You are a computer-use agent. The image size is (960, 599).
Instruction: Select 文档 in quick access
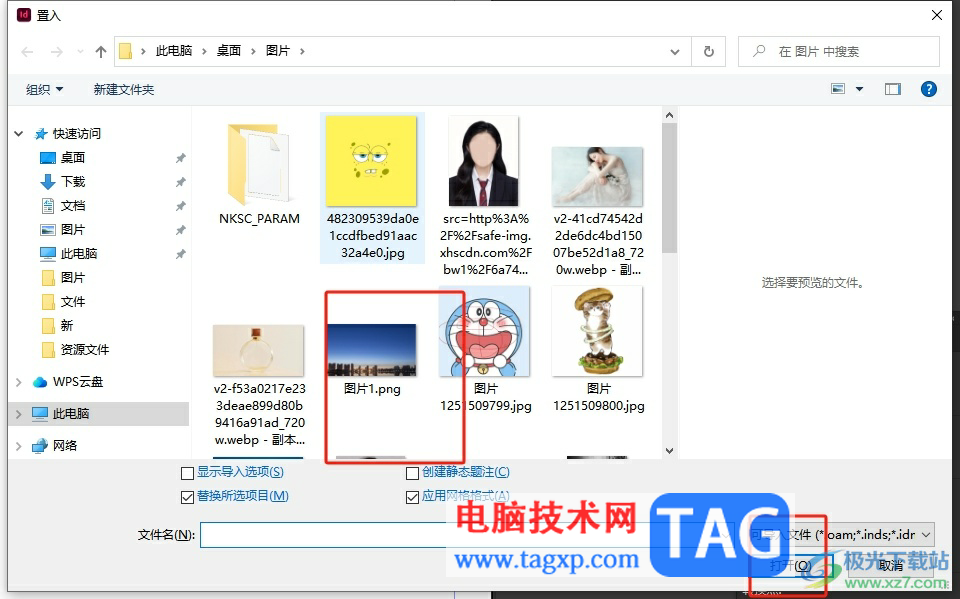point(72,205)
